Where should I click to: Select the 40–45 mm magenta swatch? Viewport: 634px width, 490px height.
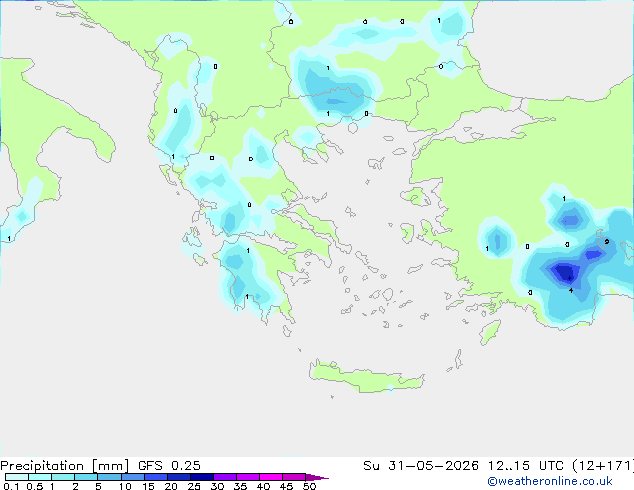pos(271,477)
